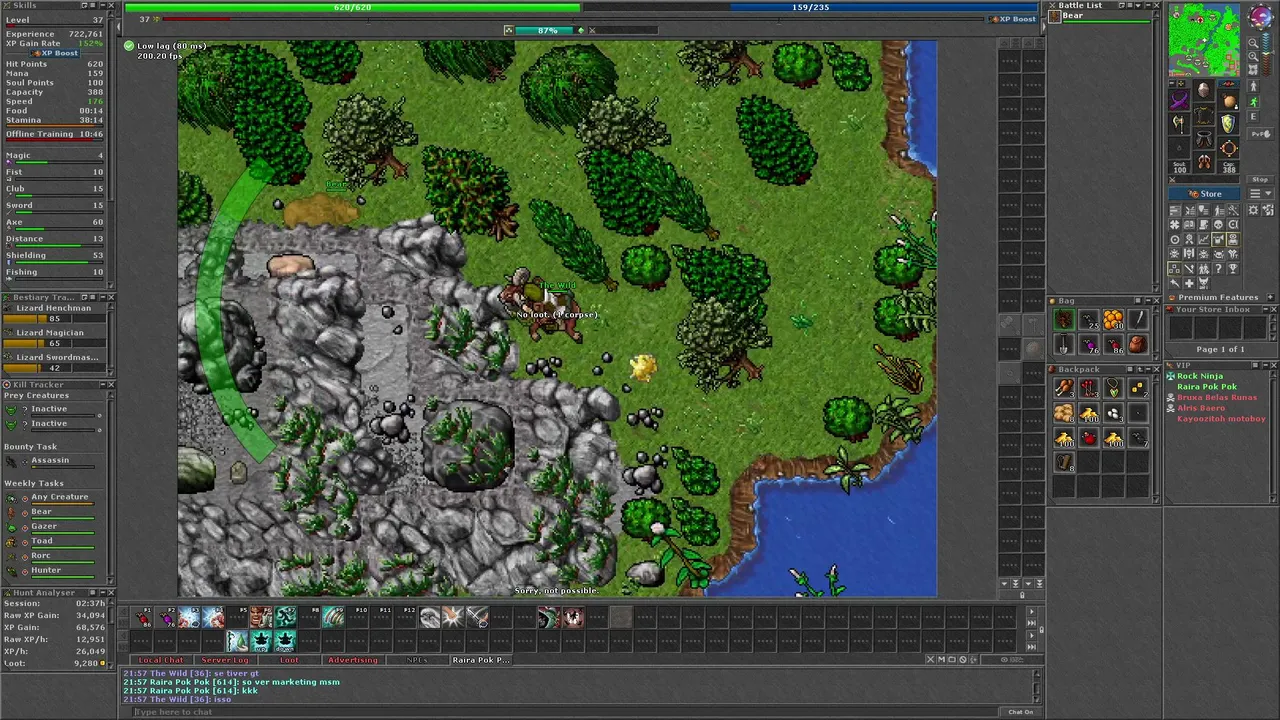Switch to the Server Log tab

(225, 660)
